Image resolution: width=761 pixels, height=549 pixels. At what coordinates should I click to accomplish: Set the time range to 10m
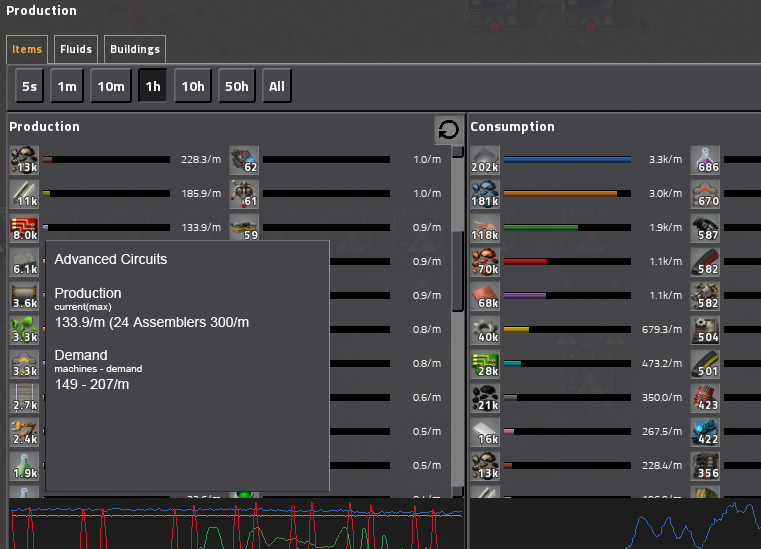pyautogui.click(x=110, y=86)
